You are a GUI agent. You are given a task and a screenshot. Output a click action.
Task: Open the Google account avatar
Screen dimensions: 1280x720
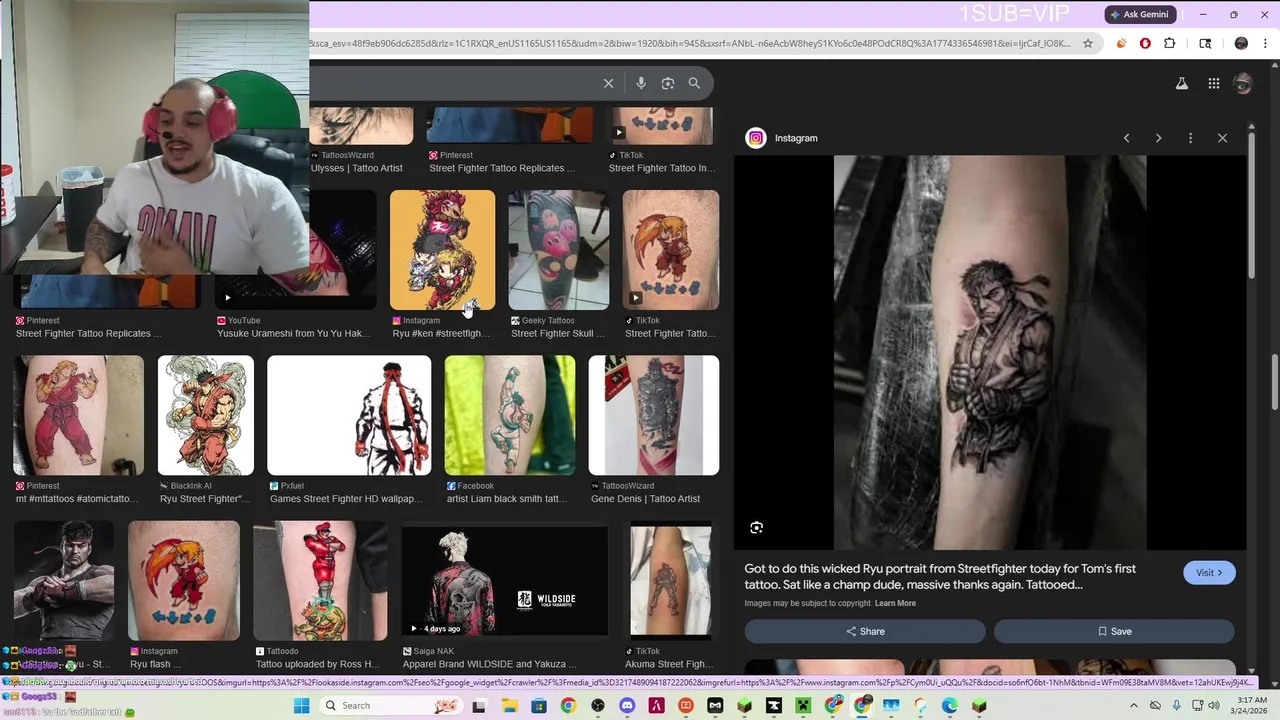tap(1243, 84)
